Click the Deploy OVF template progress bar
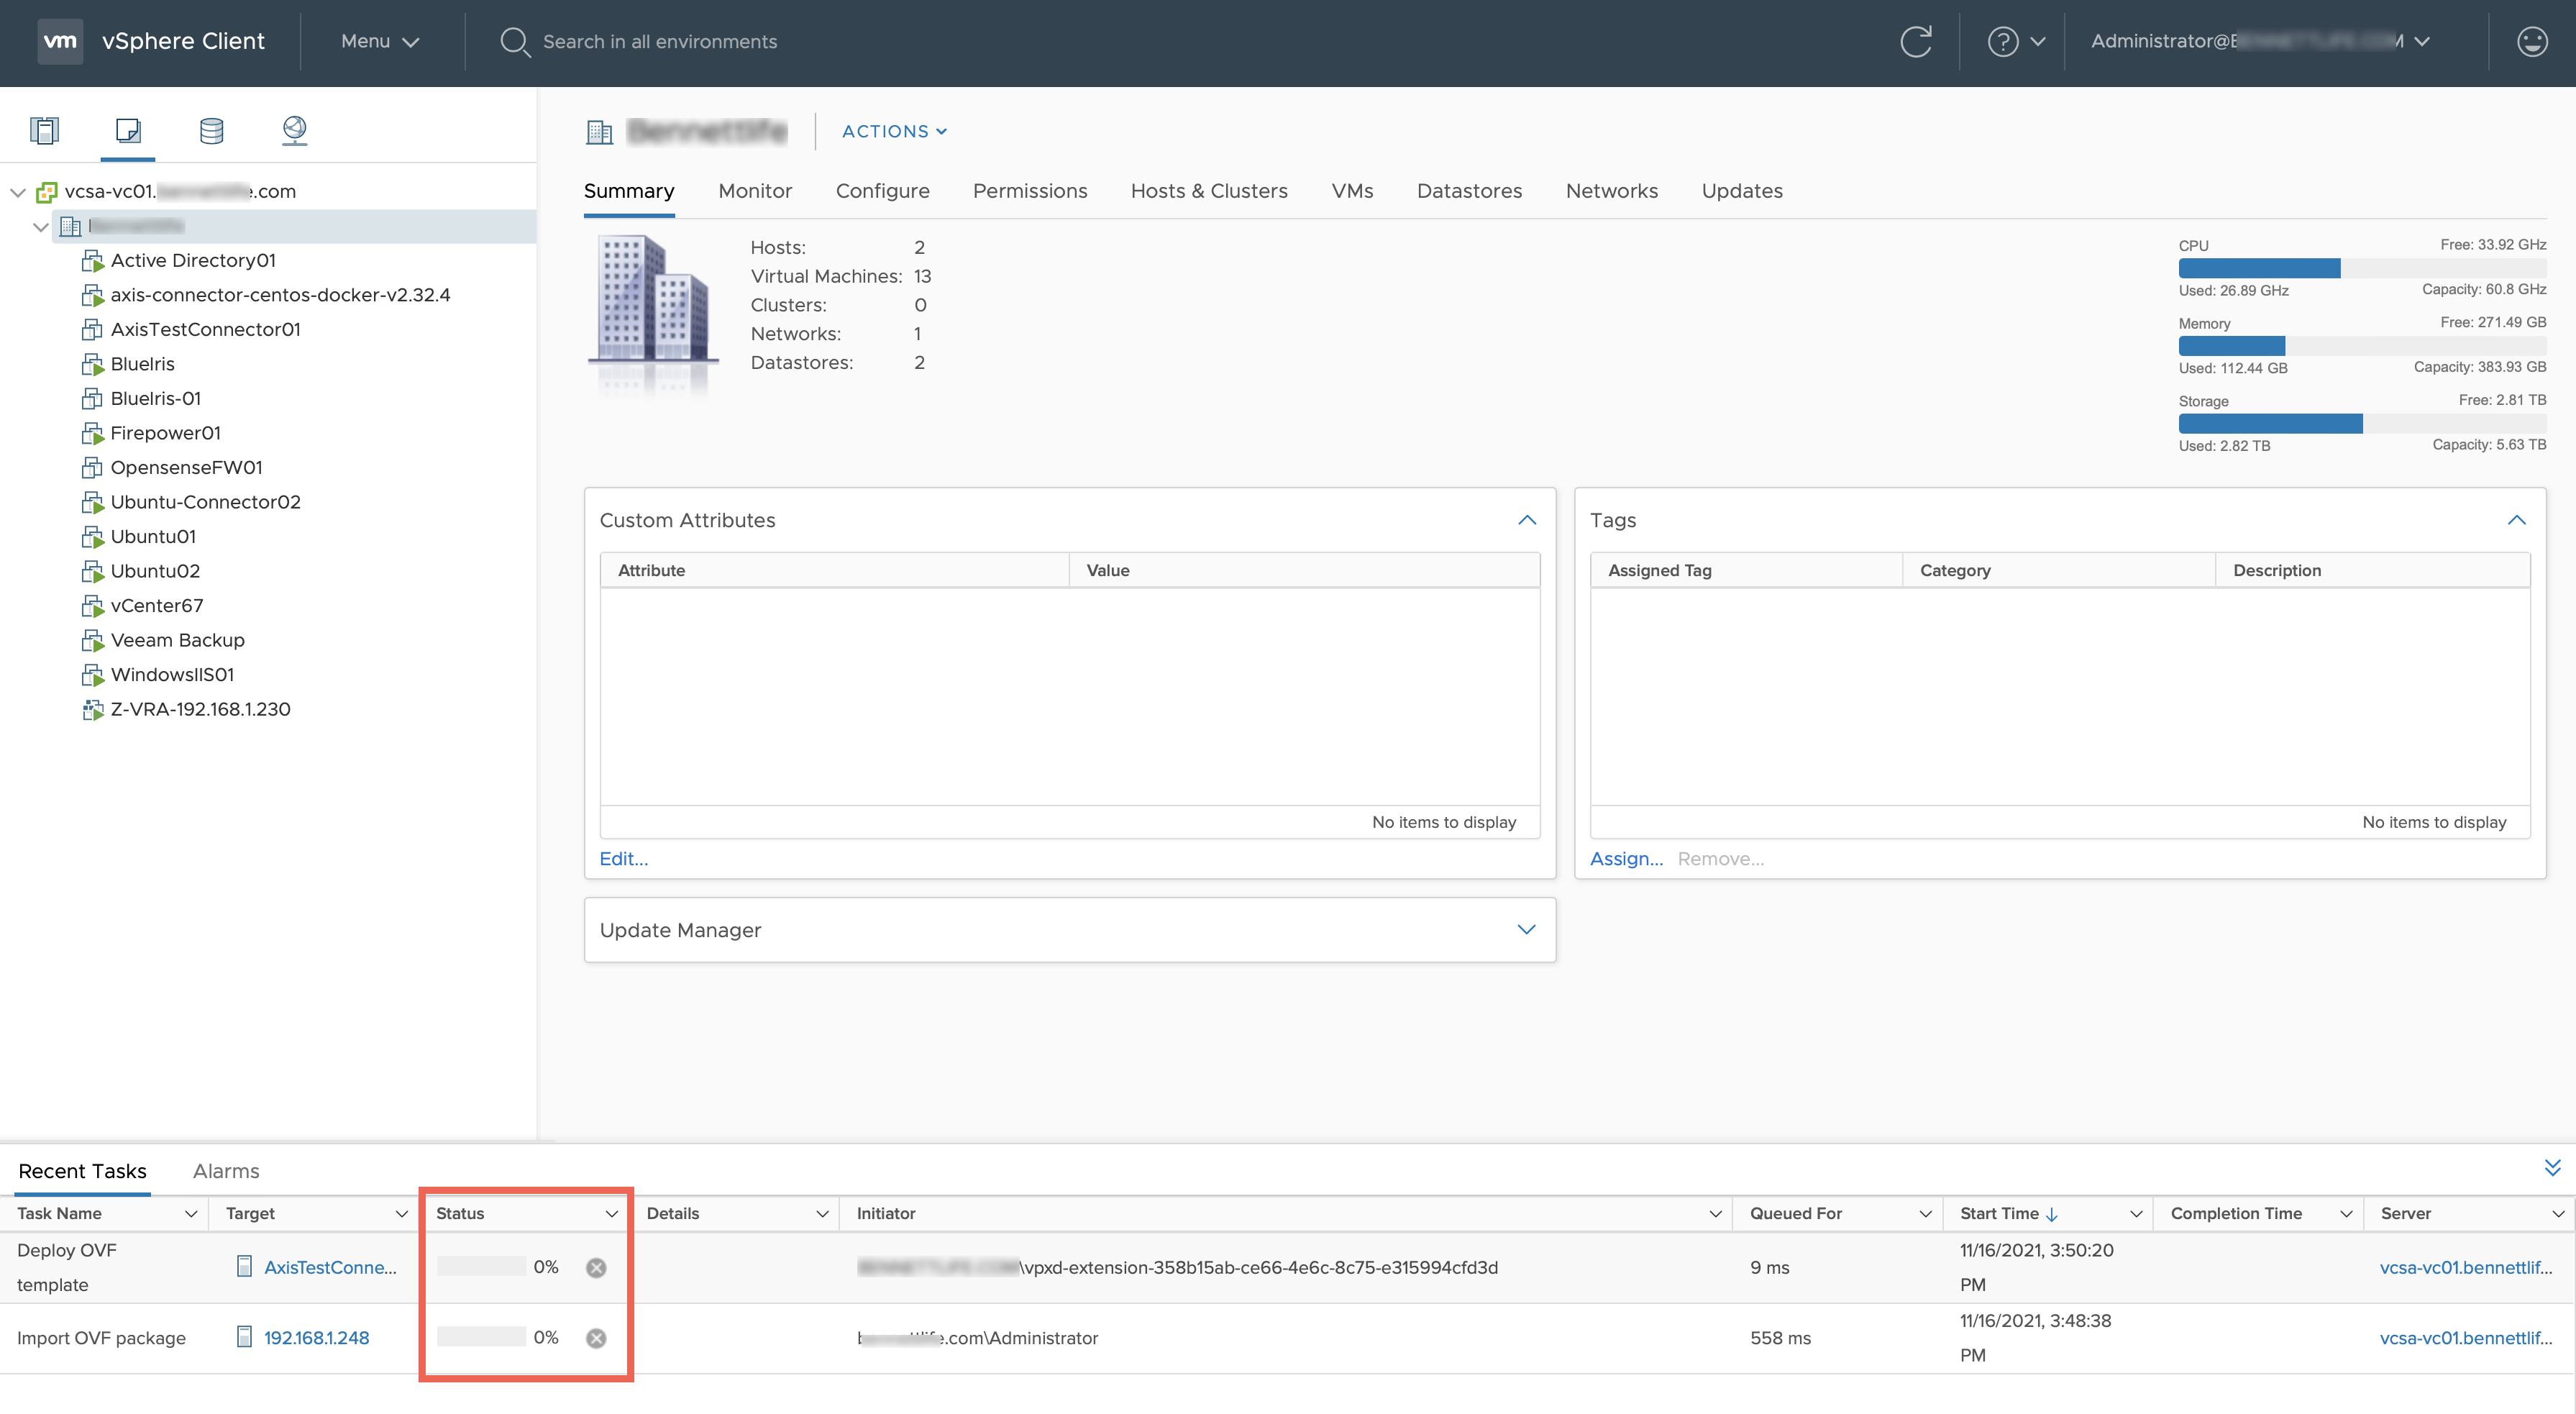Screen dimensions: 2576x1414 481,1267
